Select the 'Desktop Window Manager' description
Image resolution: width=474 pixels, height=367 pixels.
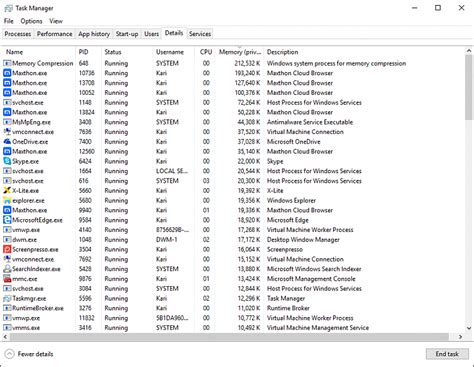coord(303,240)
